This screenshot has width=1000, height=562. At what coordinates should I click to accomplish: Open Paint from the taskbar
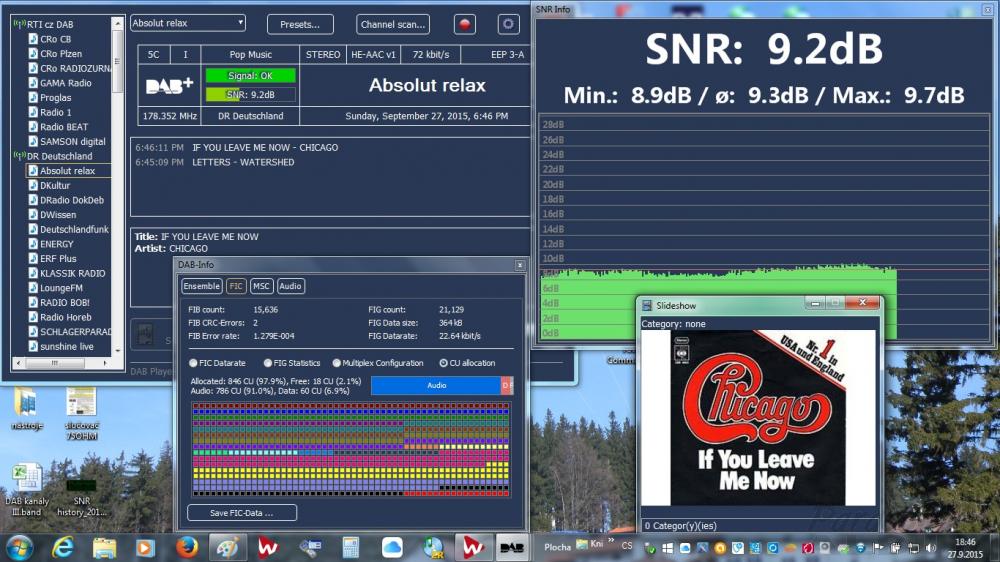point(228,547)
